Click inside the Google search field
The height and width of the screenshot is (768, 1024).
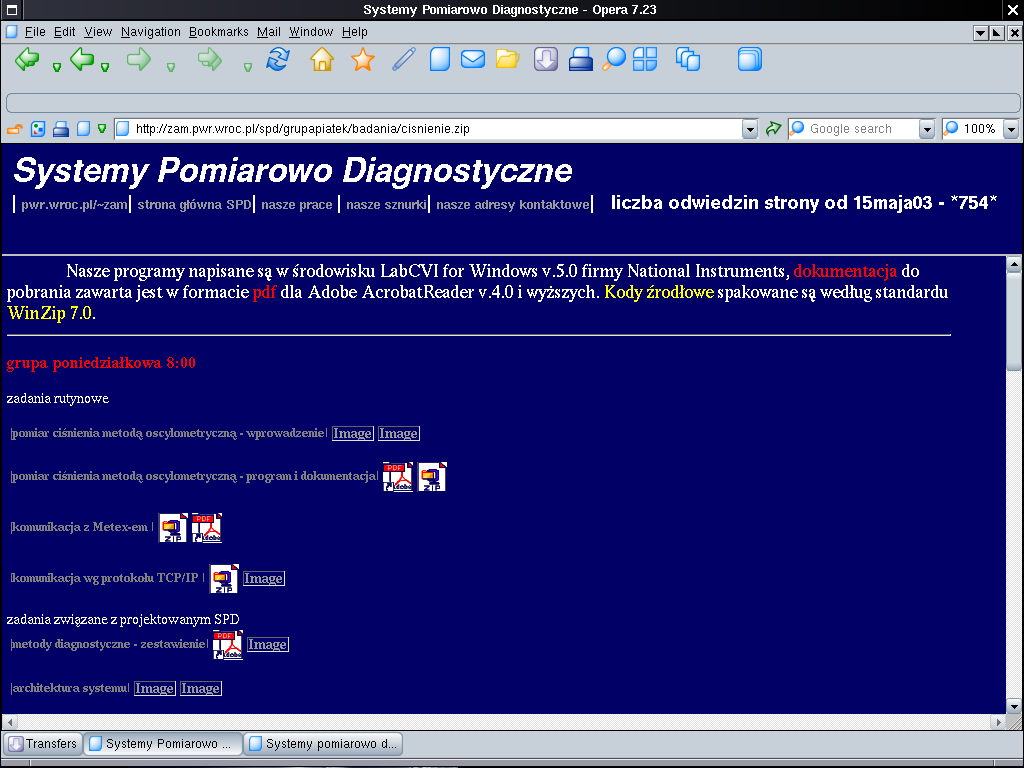tap(860, 129)
